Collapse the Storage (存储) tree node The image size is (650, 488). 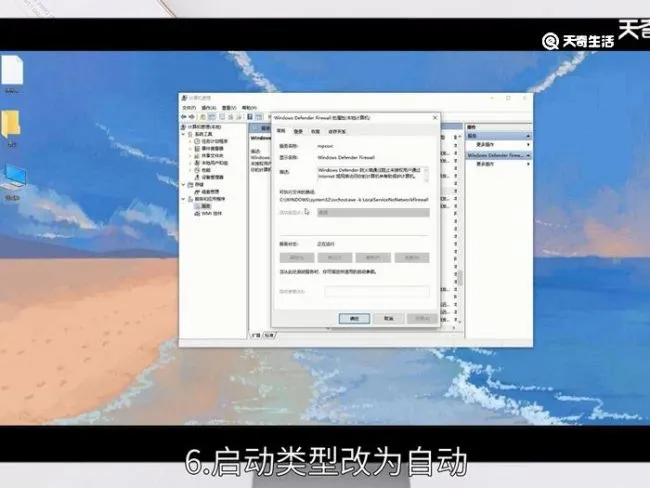[184, 185]
